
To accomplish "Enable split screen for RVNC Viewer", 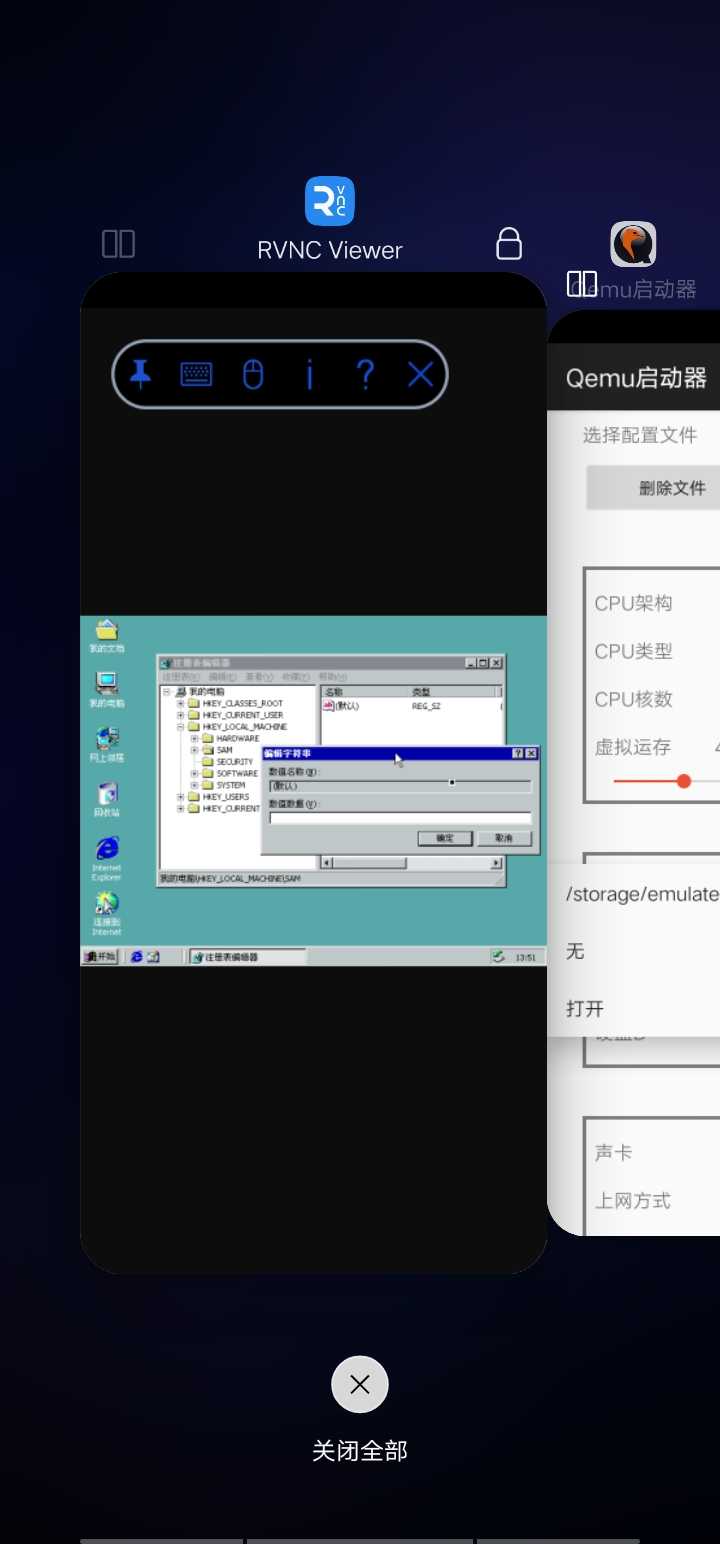I will coord(118,244).
